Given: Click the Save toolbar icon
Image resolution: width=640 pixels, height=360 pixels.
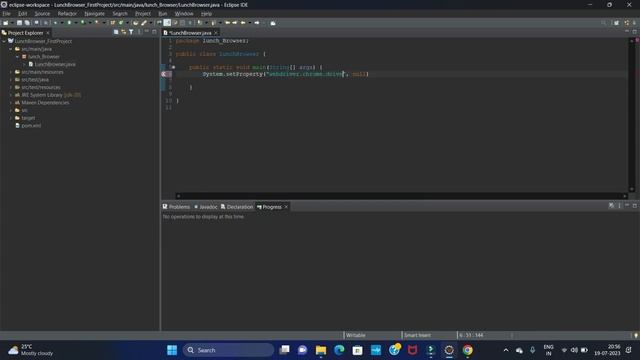Looking at the screenshot, I should [19, 23].
